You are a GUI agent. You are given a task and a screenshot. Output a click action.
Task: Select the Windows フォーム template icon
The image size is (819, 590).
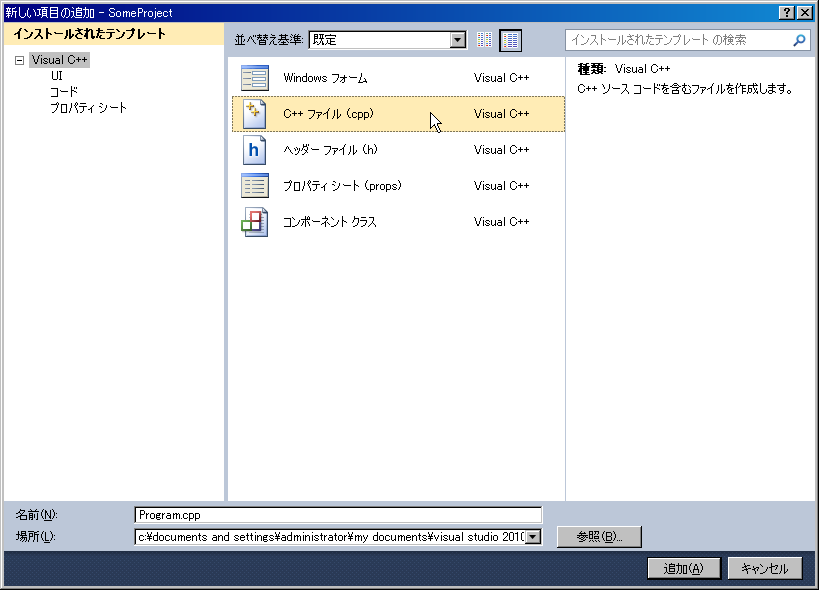pos(255,78)
